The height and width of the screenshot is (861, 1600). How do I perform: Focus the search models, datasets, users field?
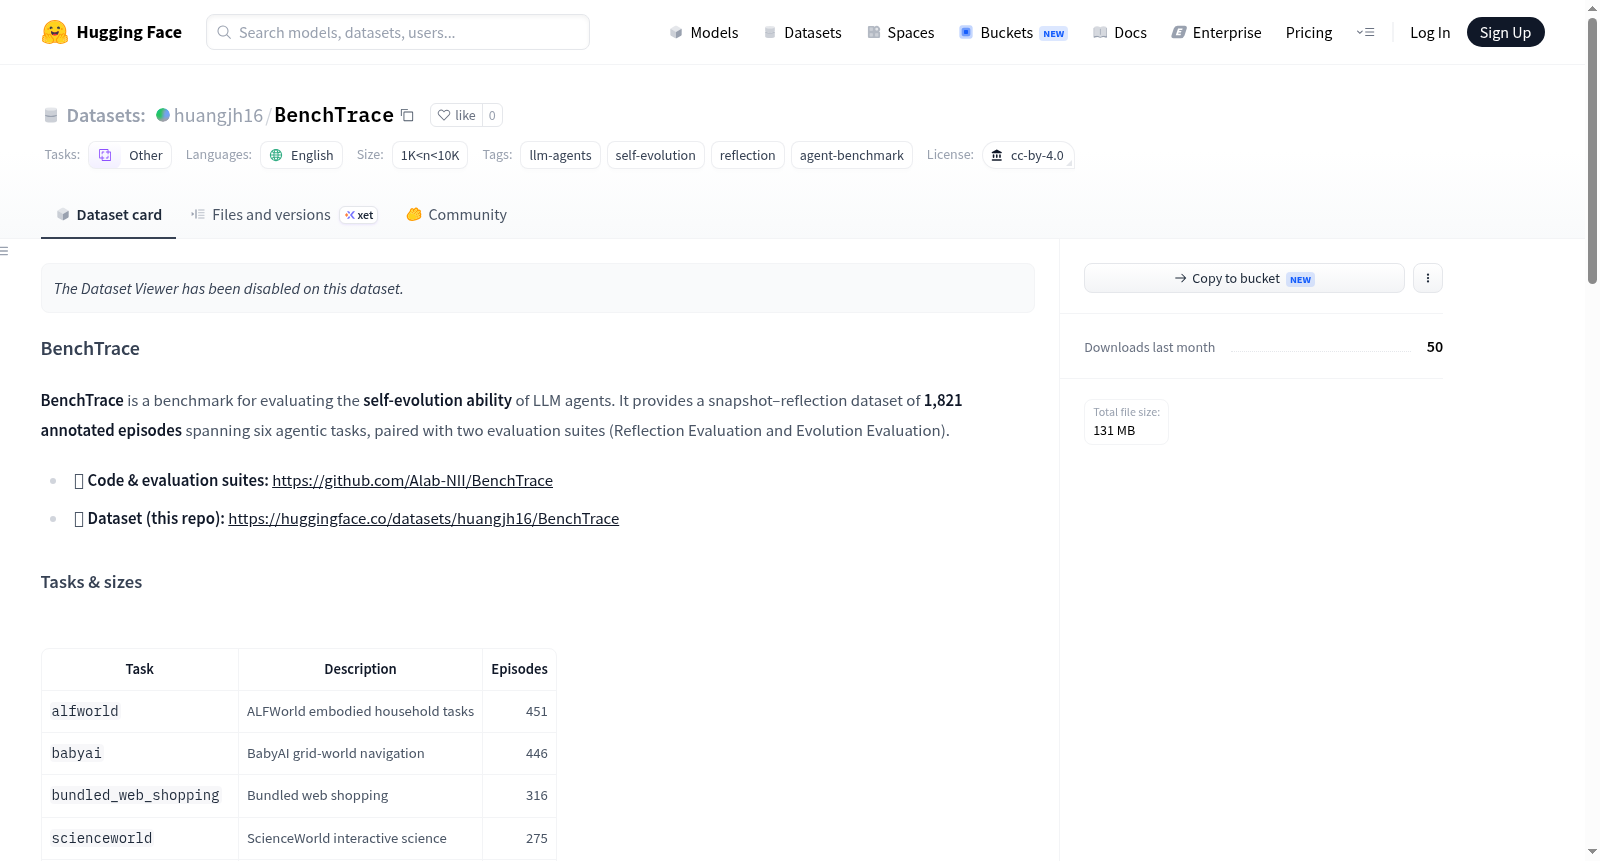(398, 32)
